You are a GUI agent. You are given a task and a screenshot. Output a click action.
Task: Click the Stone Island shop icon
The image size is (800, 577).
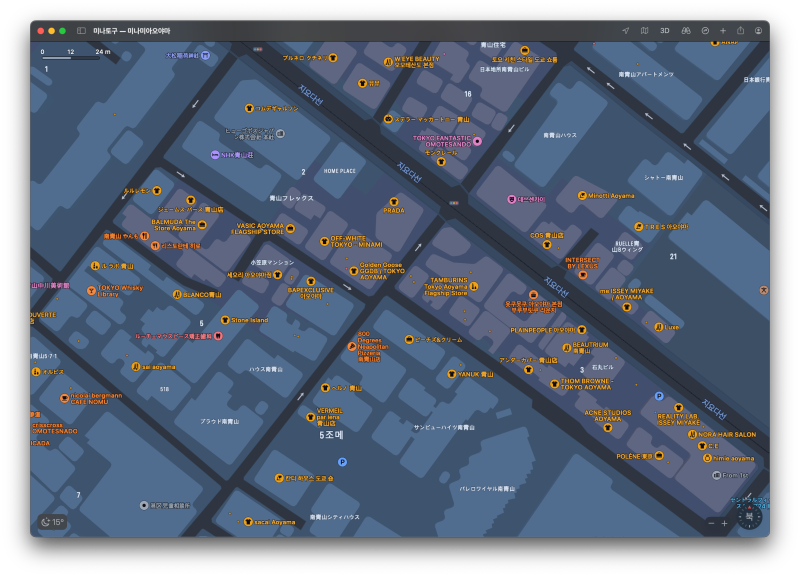coord(224,320)
